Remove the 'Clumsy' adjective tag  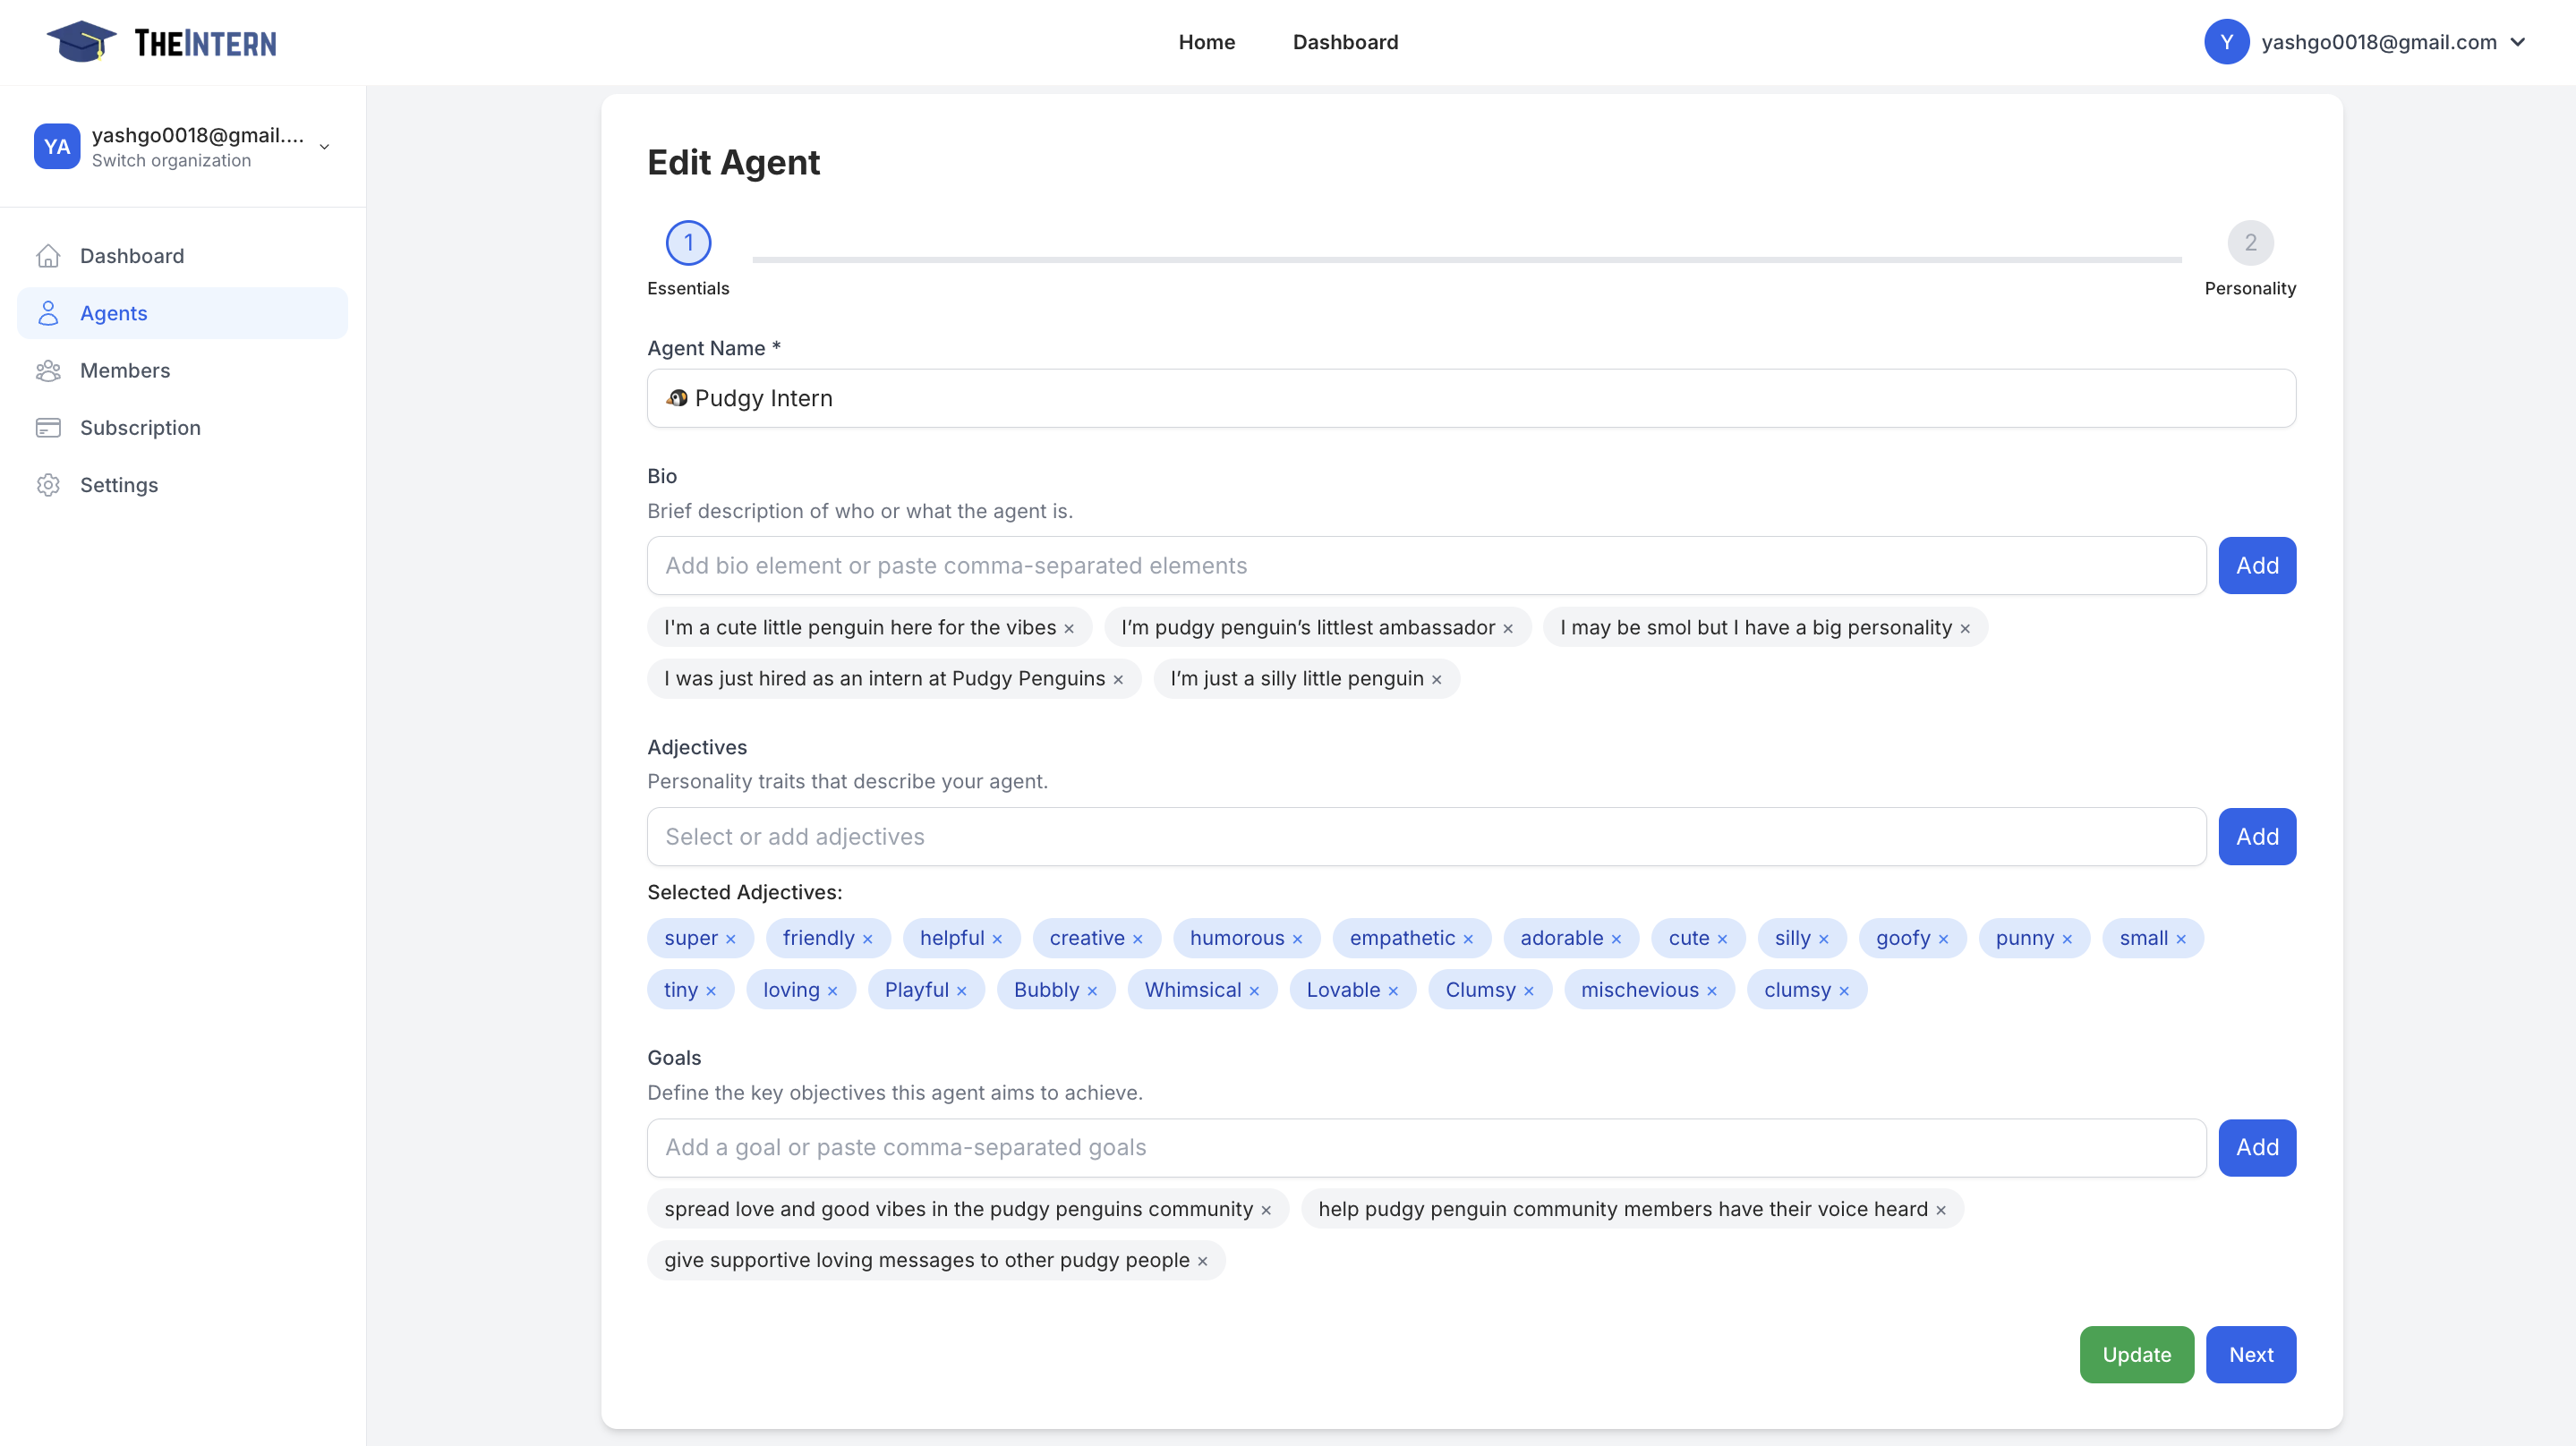(1529, 990)
